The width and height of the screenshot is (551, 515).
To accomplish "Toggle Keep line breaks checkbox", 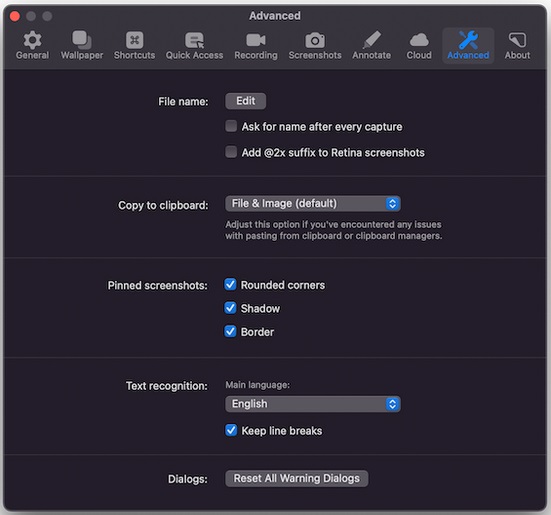I will pyautogui.click(x=231, y=430).
